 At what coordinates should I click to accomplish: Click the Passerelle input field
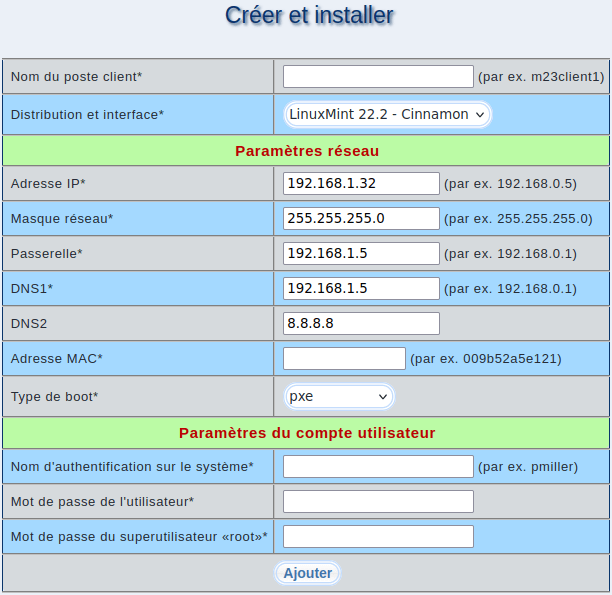[361, 253]
